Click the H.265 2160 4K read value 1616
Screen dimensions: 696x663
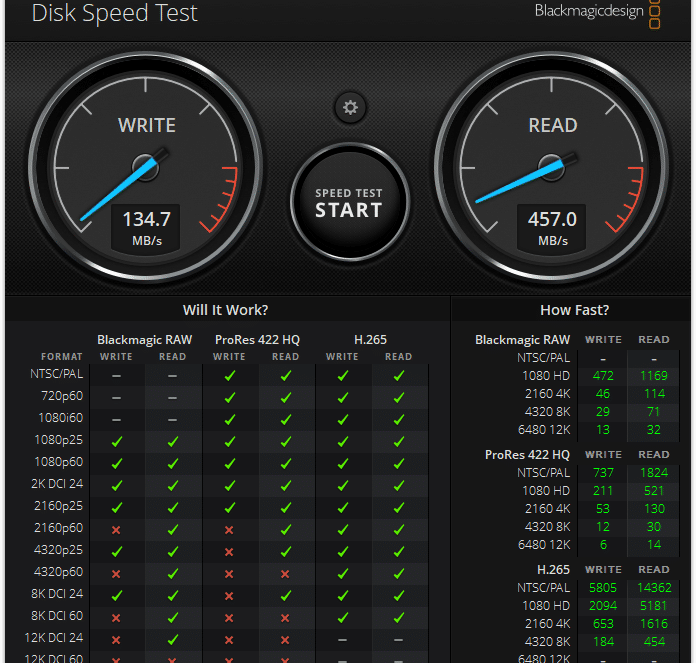pyautogui.click(x=654, y=624)
